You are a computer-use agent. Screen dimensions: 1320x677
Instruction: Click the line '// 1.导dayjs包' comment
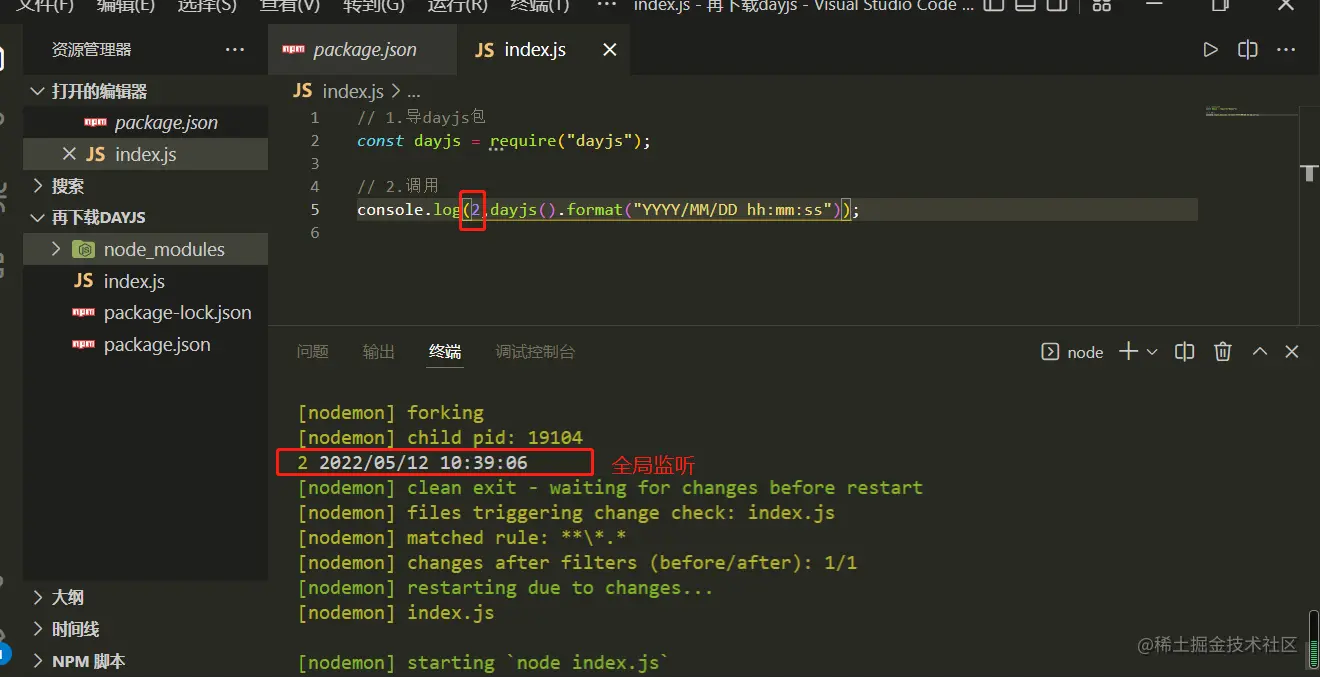point(421,117)
